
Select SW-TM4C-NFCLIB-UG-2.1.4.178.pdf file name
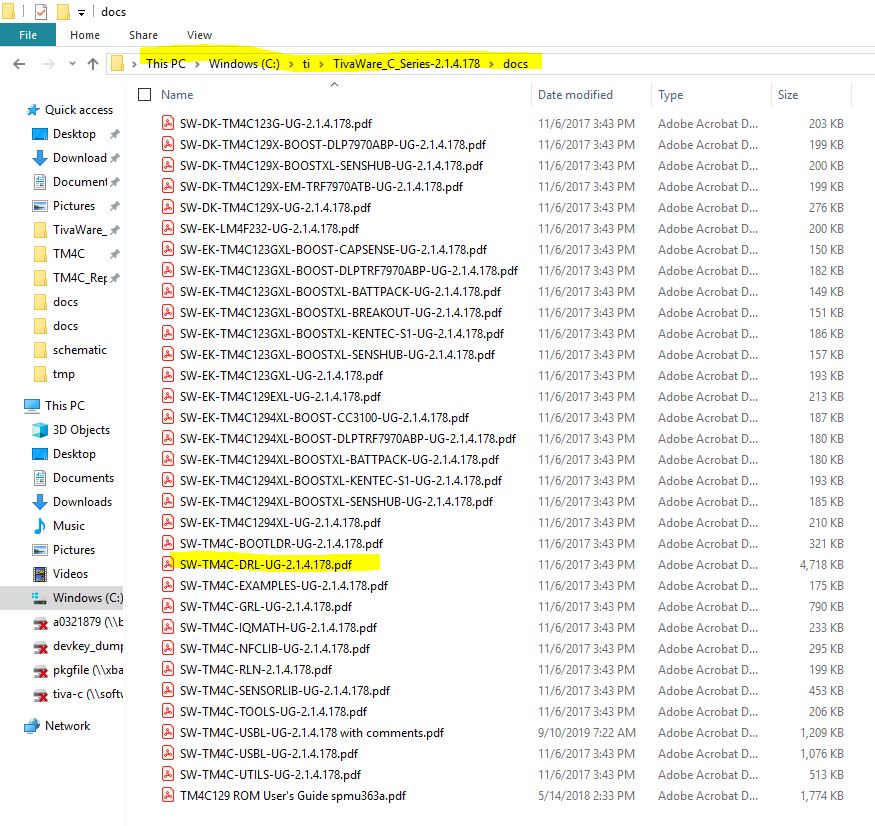pos(275,649)
